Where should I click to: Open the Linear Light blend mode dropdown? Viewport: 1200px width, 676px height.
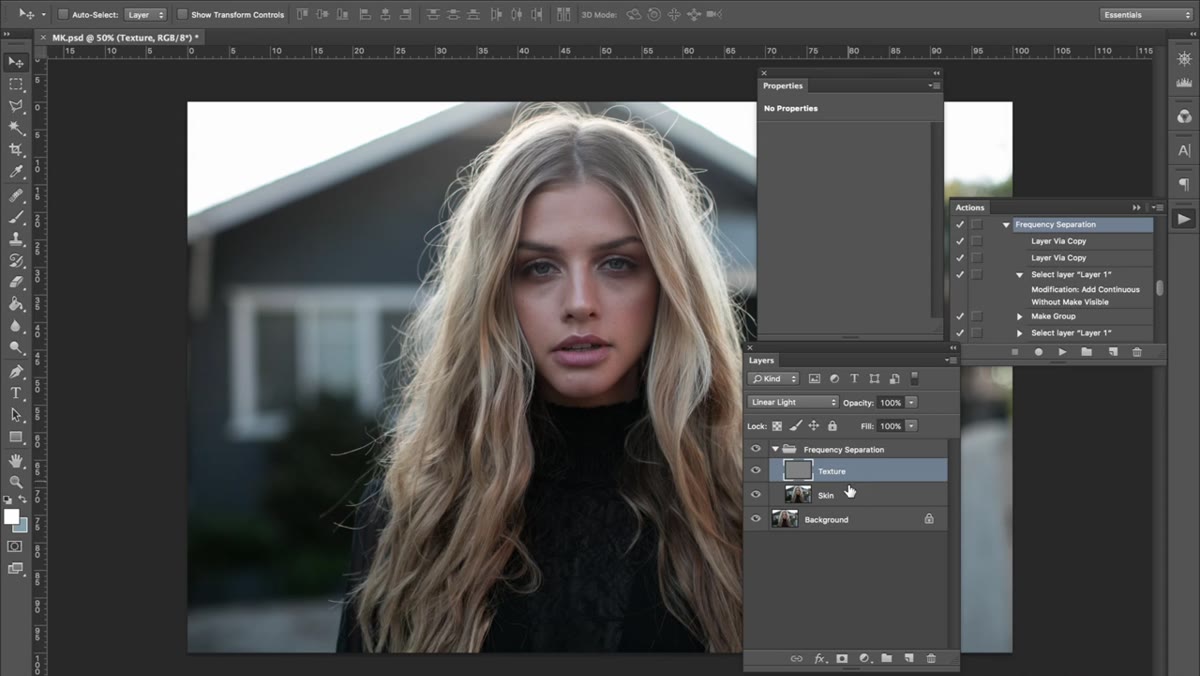pyautogui.click(x=793, y=402)
